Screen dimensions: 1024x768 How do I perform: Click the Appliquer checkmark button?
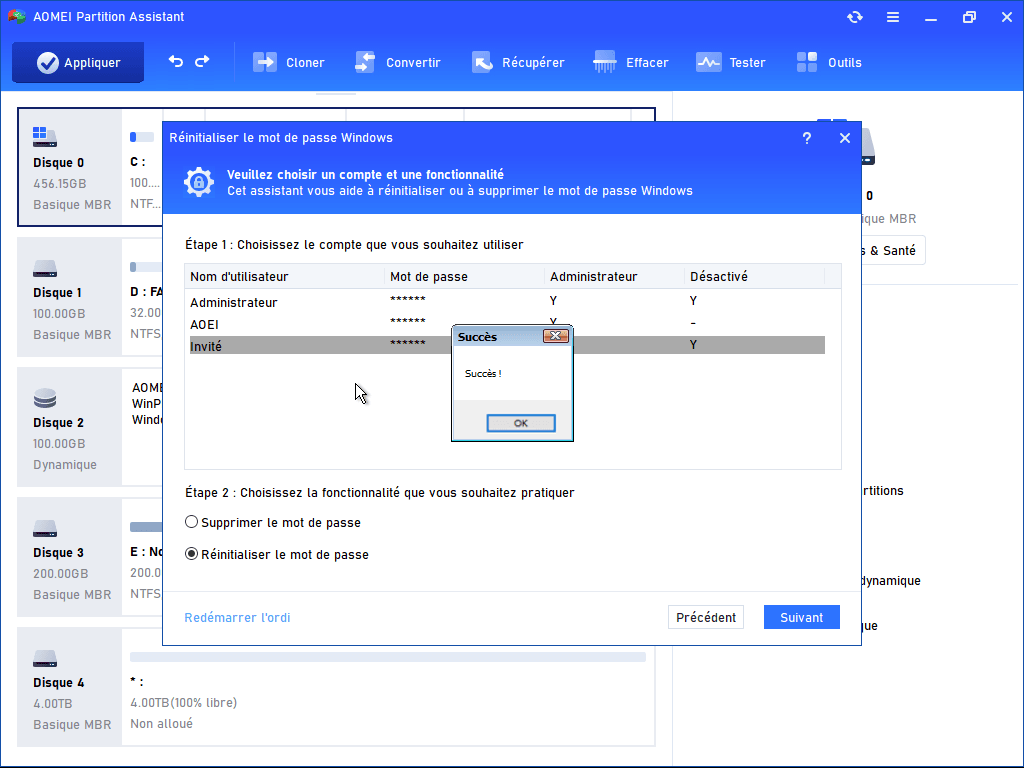coord(78,62)
